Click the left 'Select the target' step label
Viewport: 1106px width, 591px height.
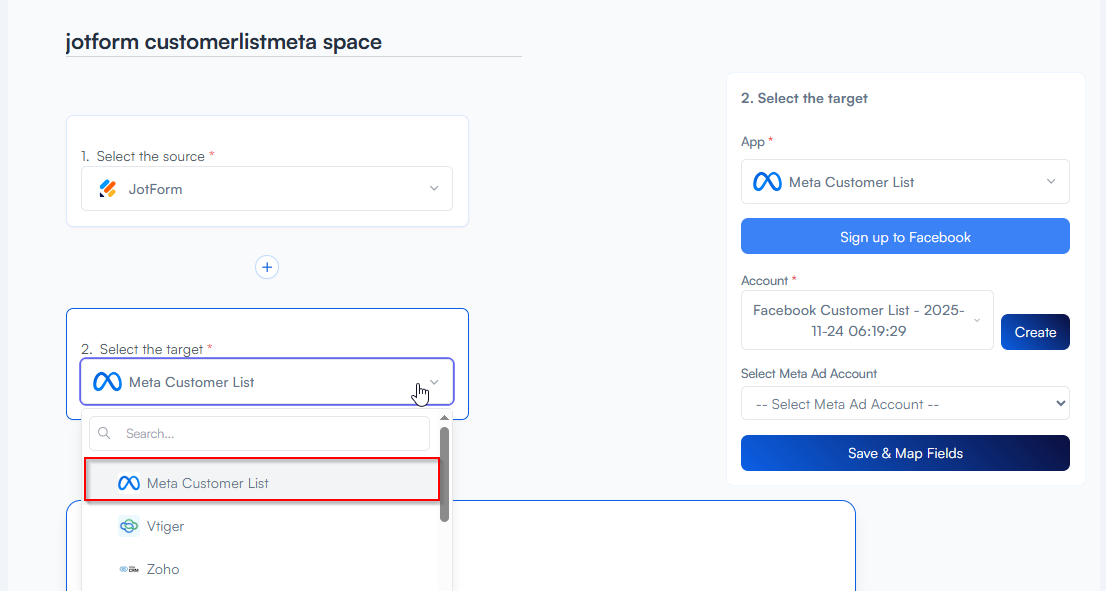[150, 349]
